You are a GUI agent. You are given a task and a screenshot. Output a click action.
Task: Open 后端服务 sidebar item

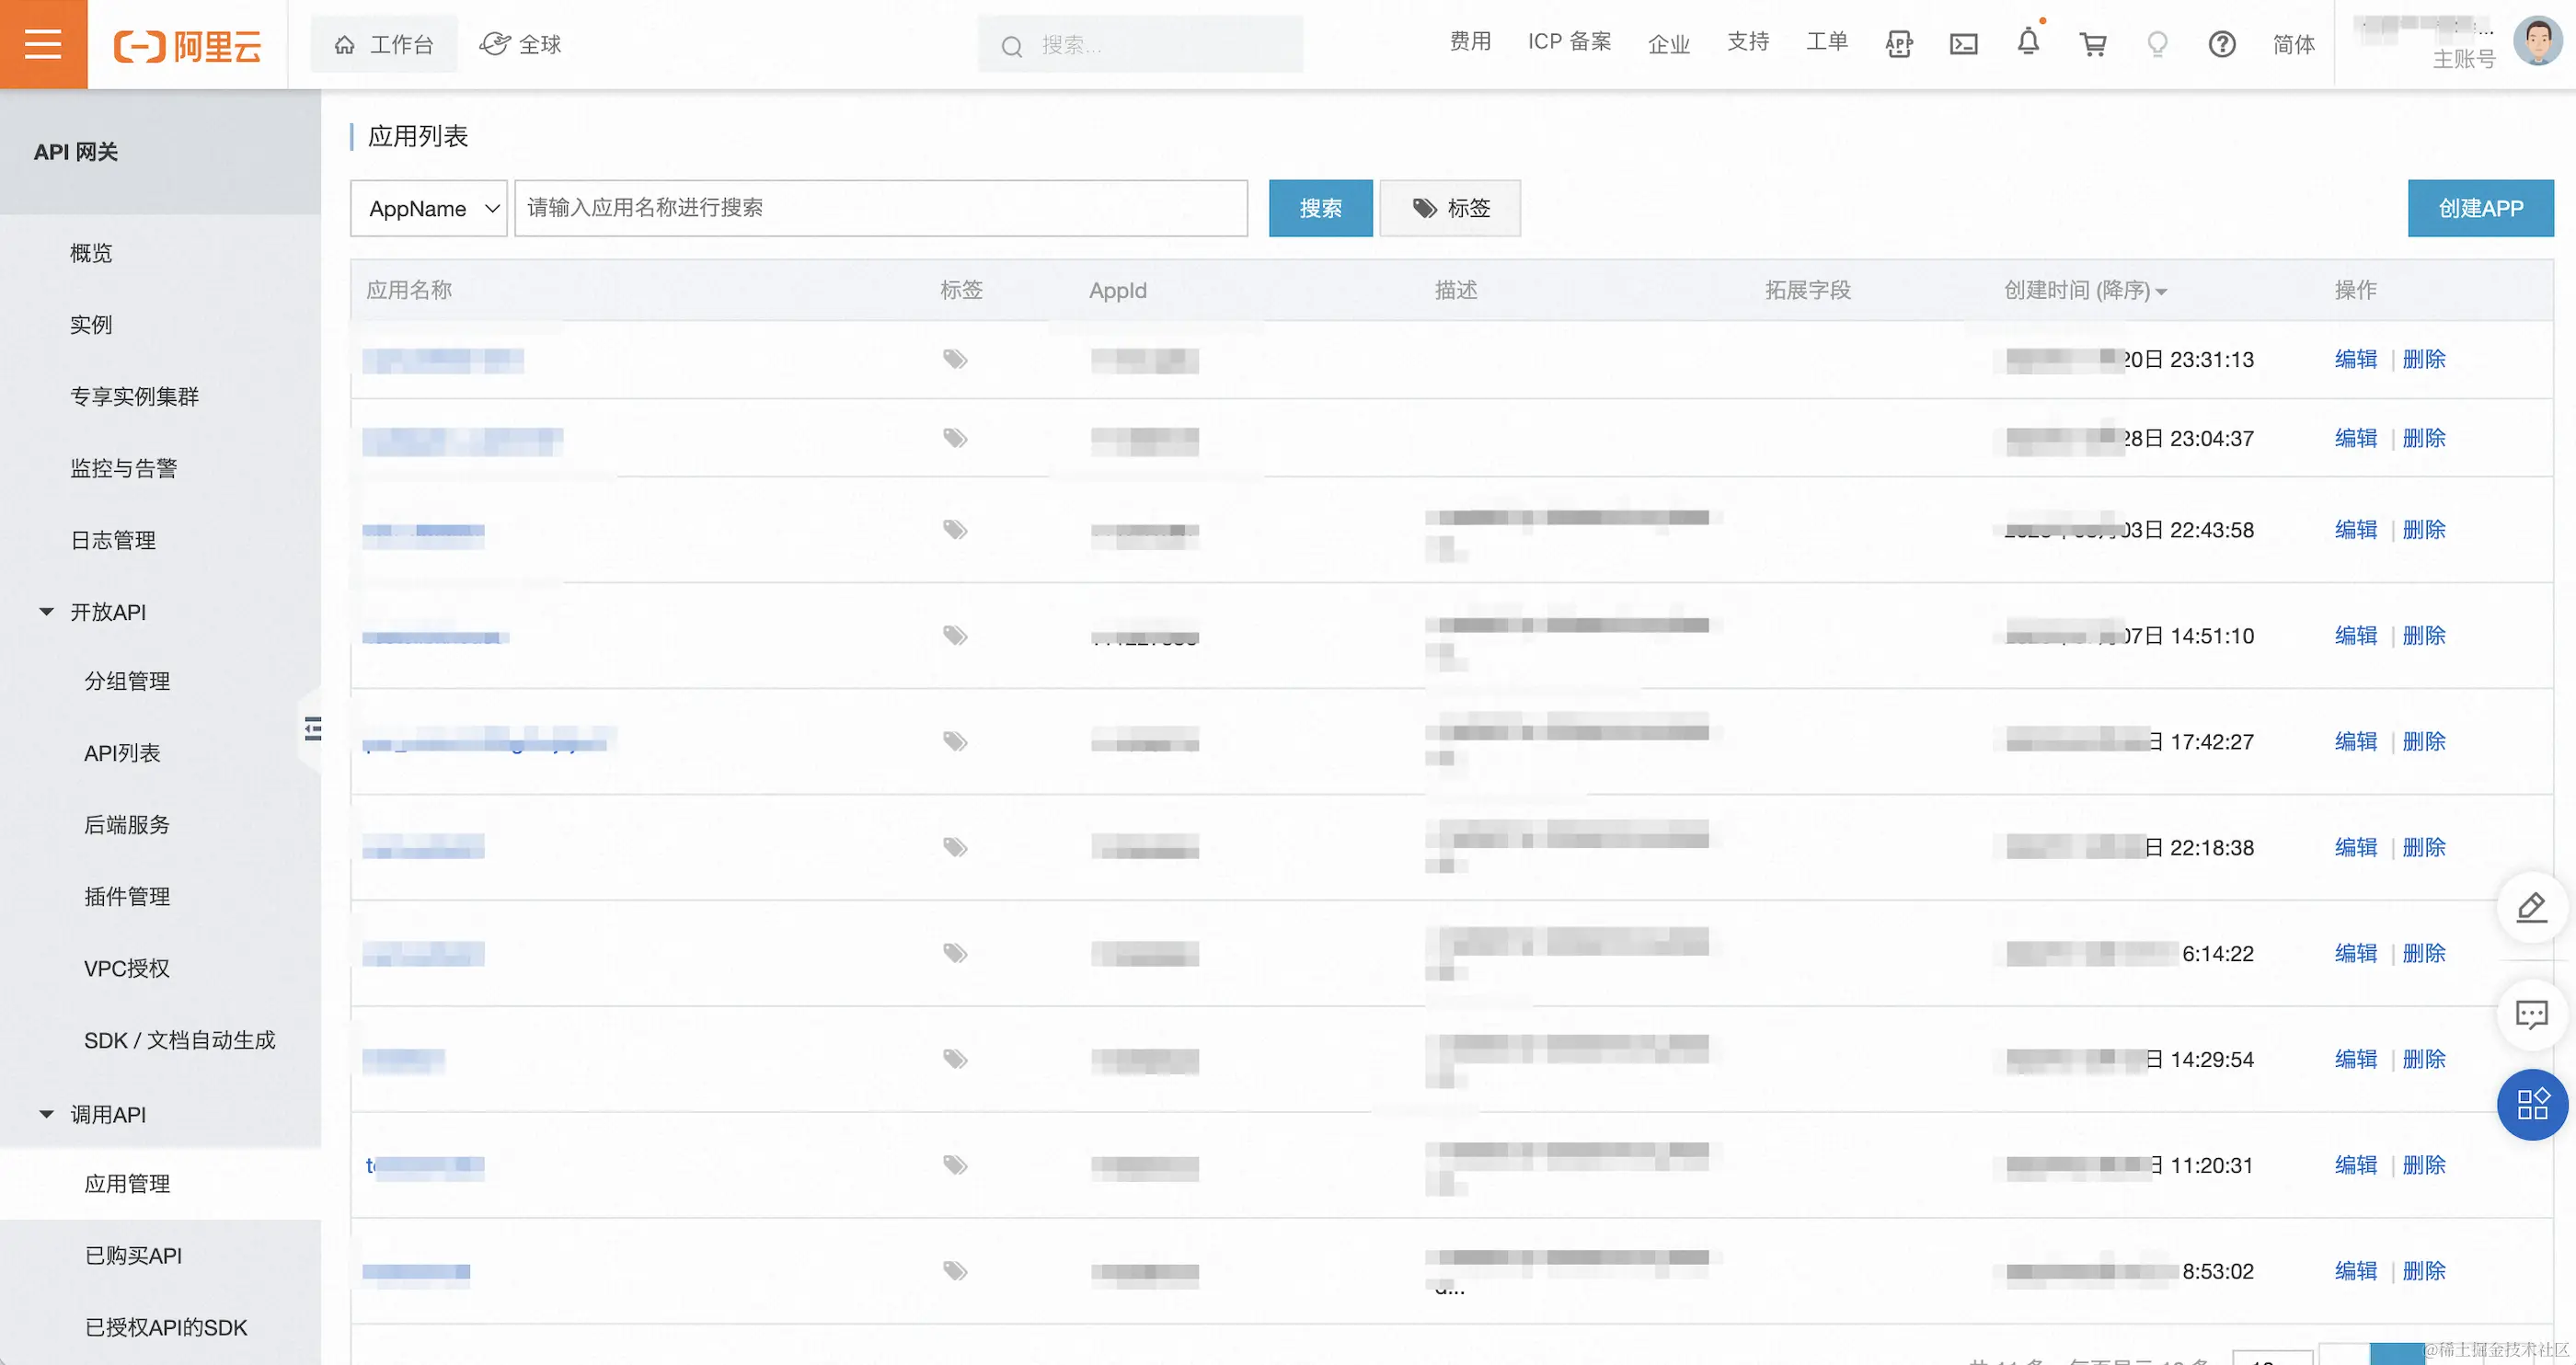point(127,825)
